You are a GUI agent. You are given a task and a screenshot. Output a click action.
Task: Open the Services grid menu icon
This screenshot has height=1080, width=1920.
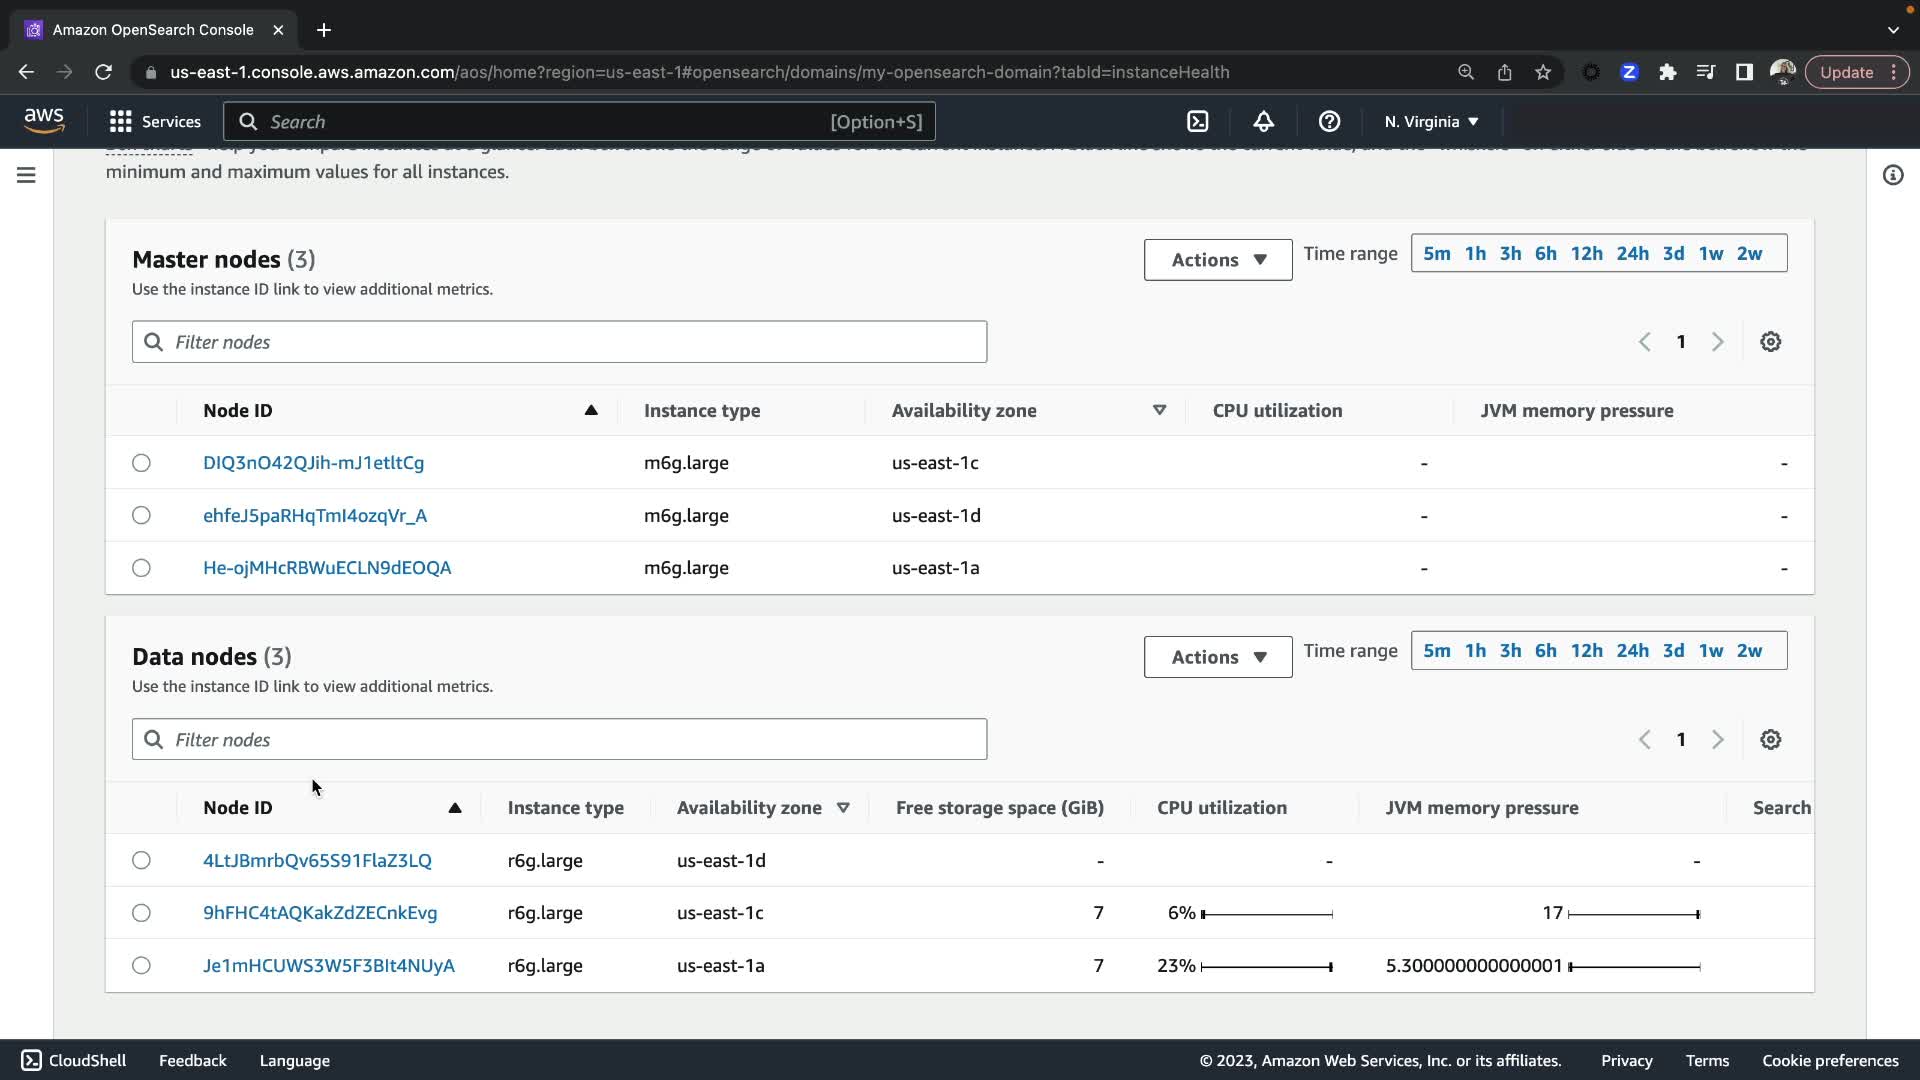[x=121, y=122]
